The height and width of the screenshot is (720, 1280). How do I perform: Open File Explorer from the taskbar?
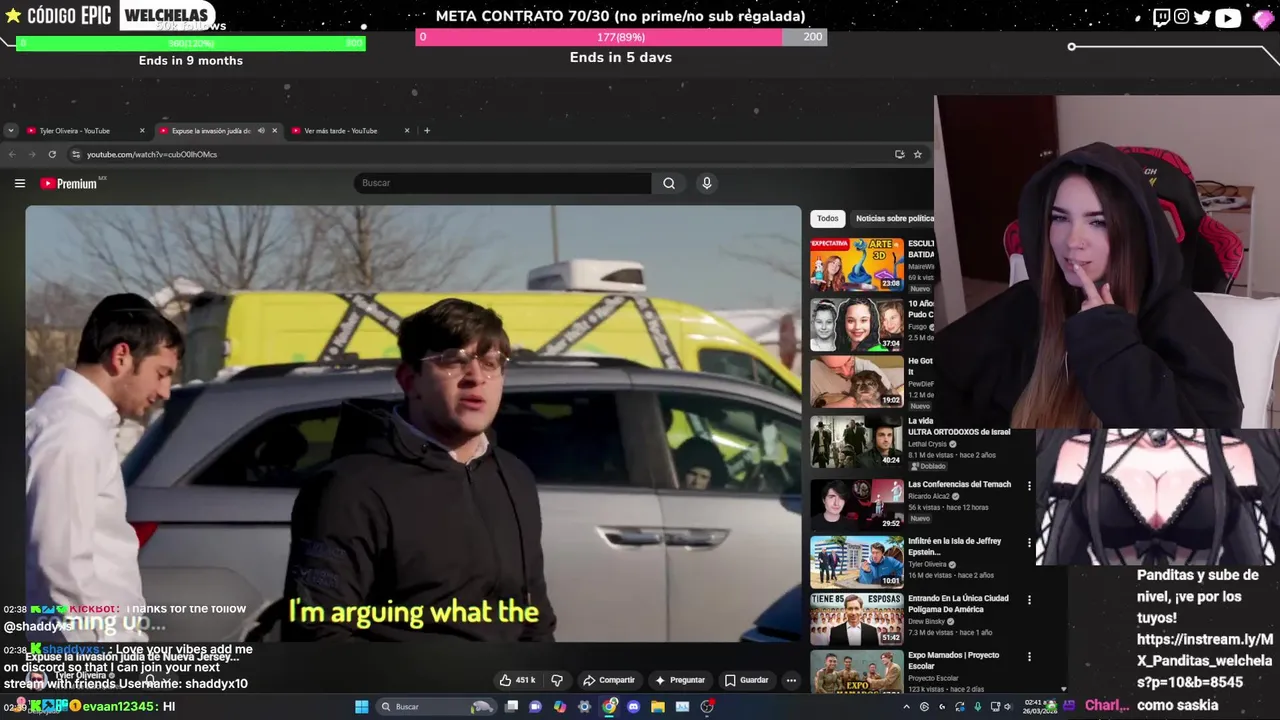coord(657,707)
